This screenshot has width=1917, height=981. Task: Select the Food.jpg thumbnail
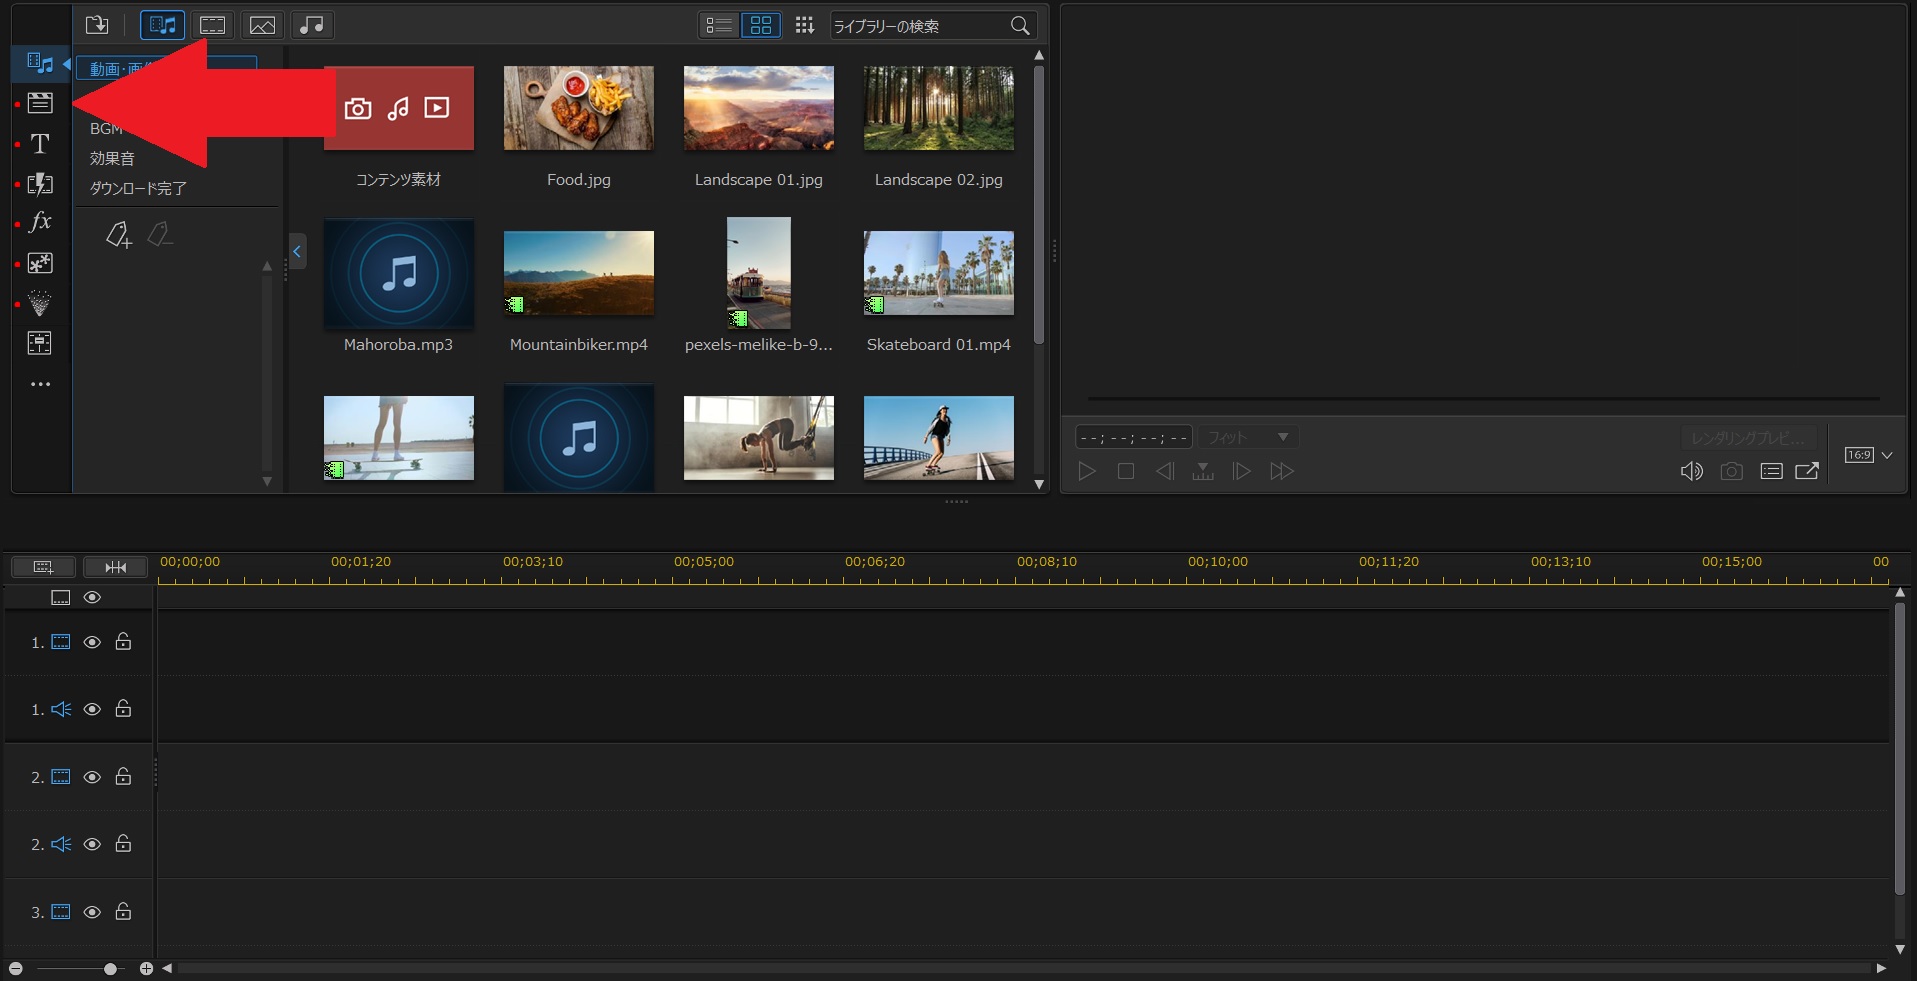pos(578,108)
